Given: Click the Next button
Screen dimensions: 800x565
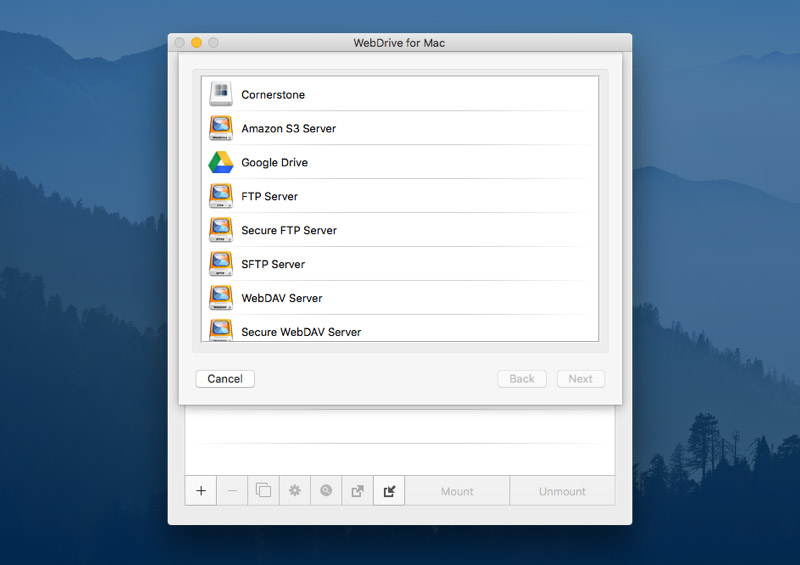Looking at the screenshot, I should (580, 379).
